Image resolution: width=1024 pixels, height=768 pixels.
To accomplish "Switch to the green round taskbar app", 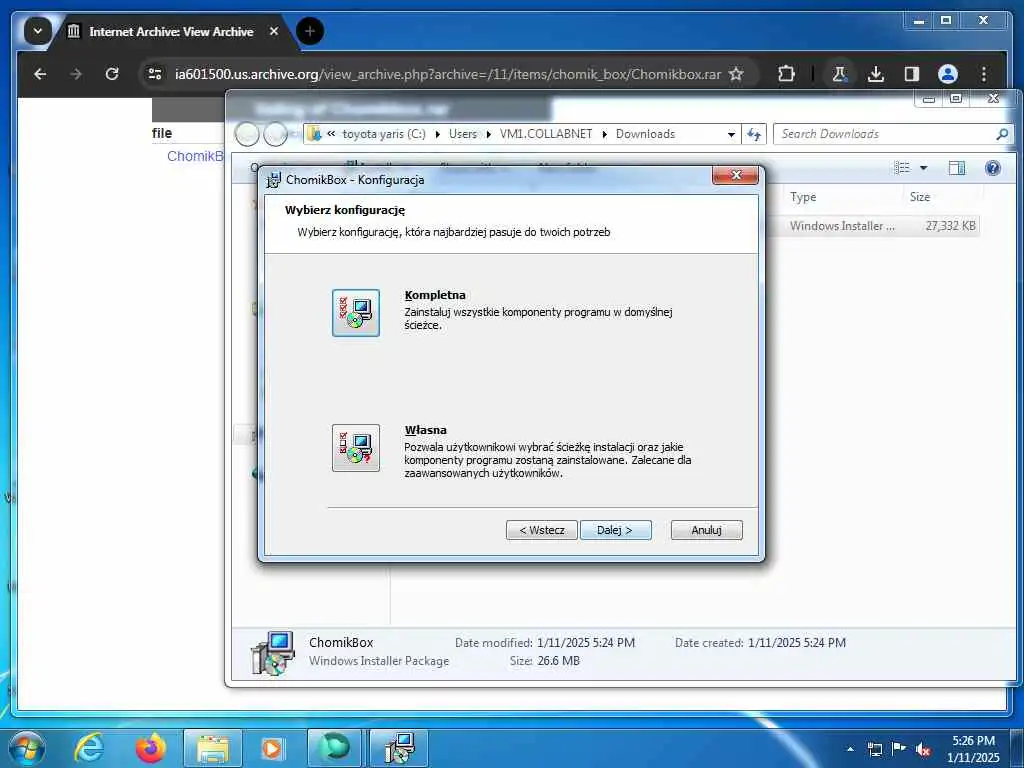I will [334, 748].
